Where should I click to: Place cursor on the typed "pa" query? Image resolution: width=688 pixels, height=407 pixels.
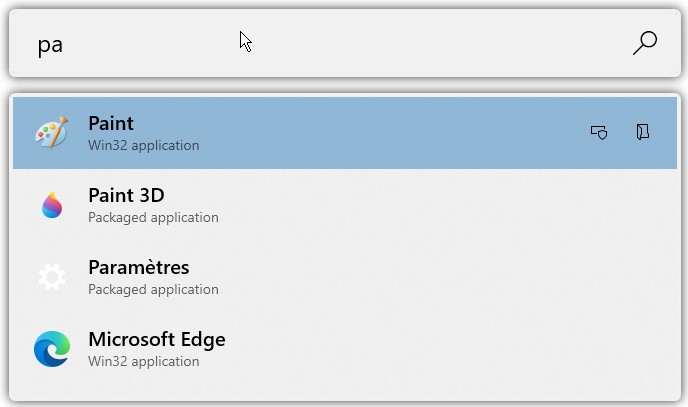[x=50, y=45]
